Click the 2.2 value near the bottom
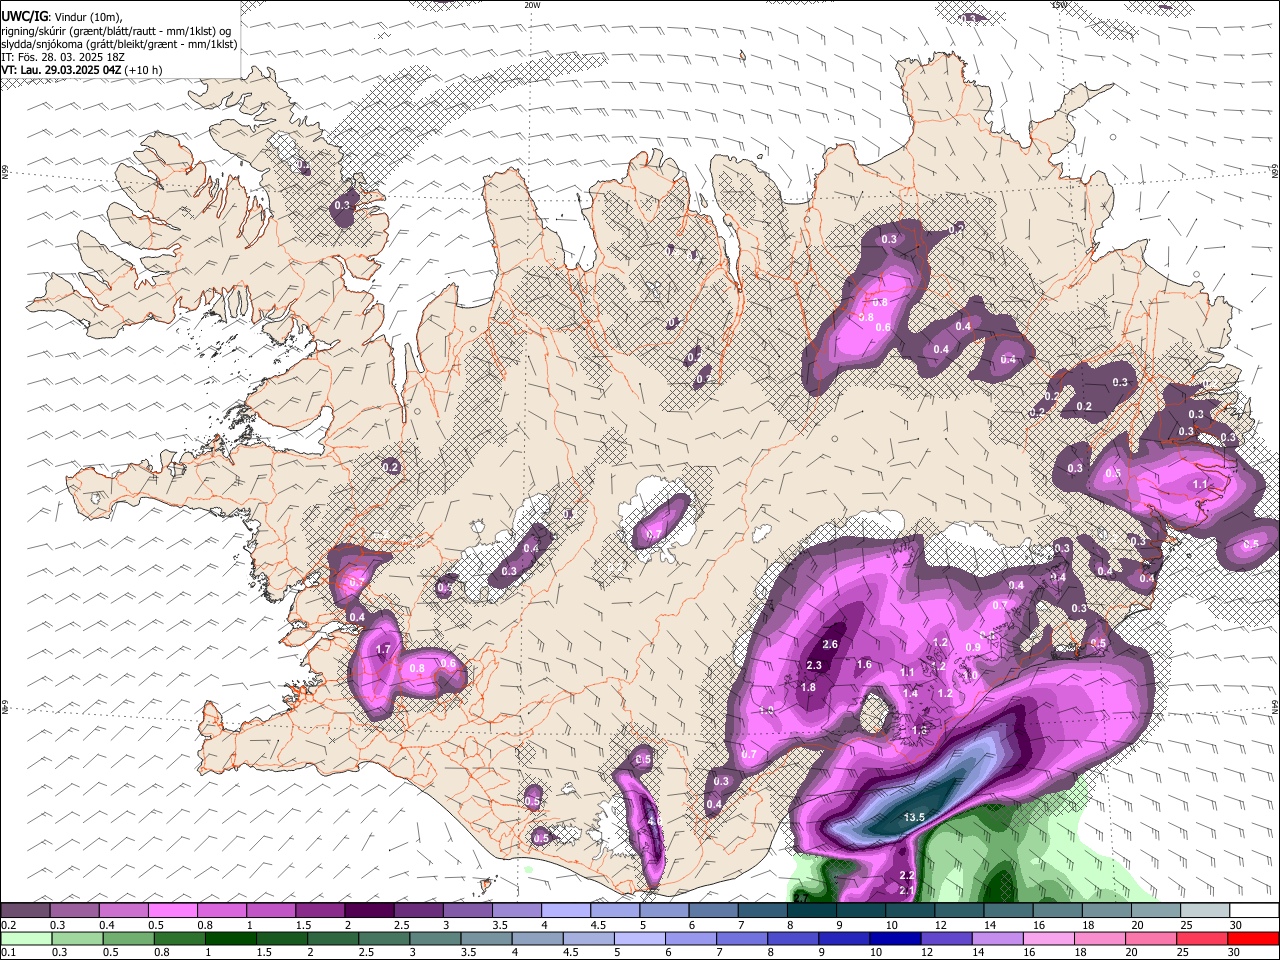Image resolution: width=1280 pixels, height=960 pixels. [907, 876]
